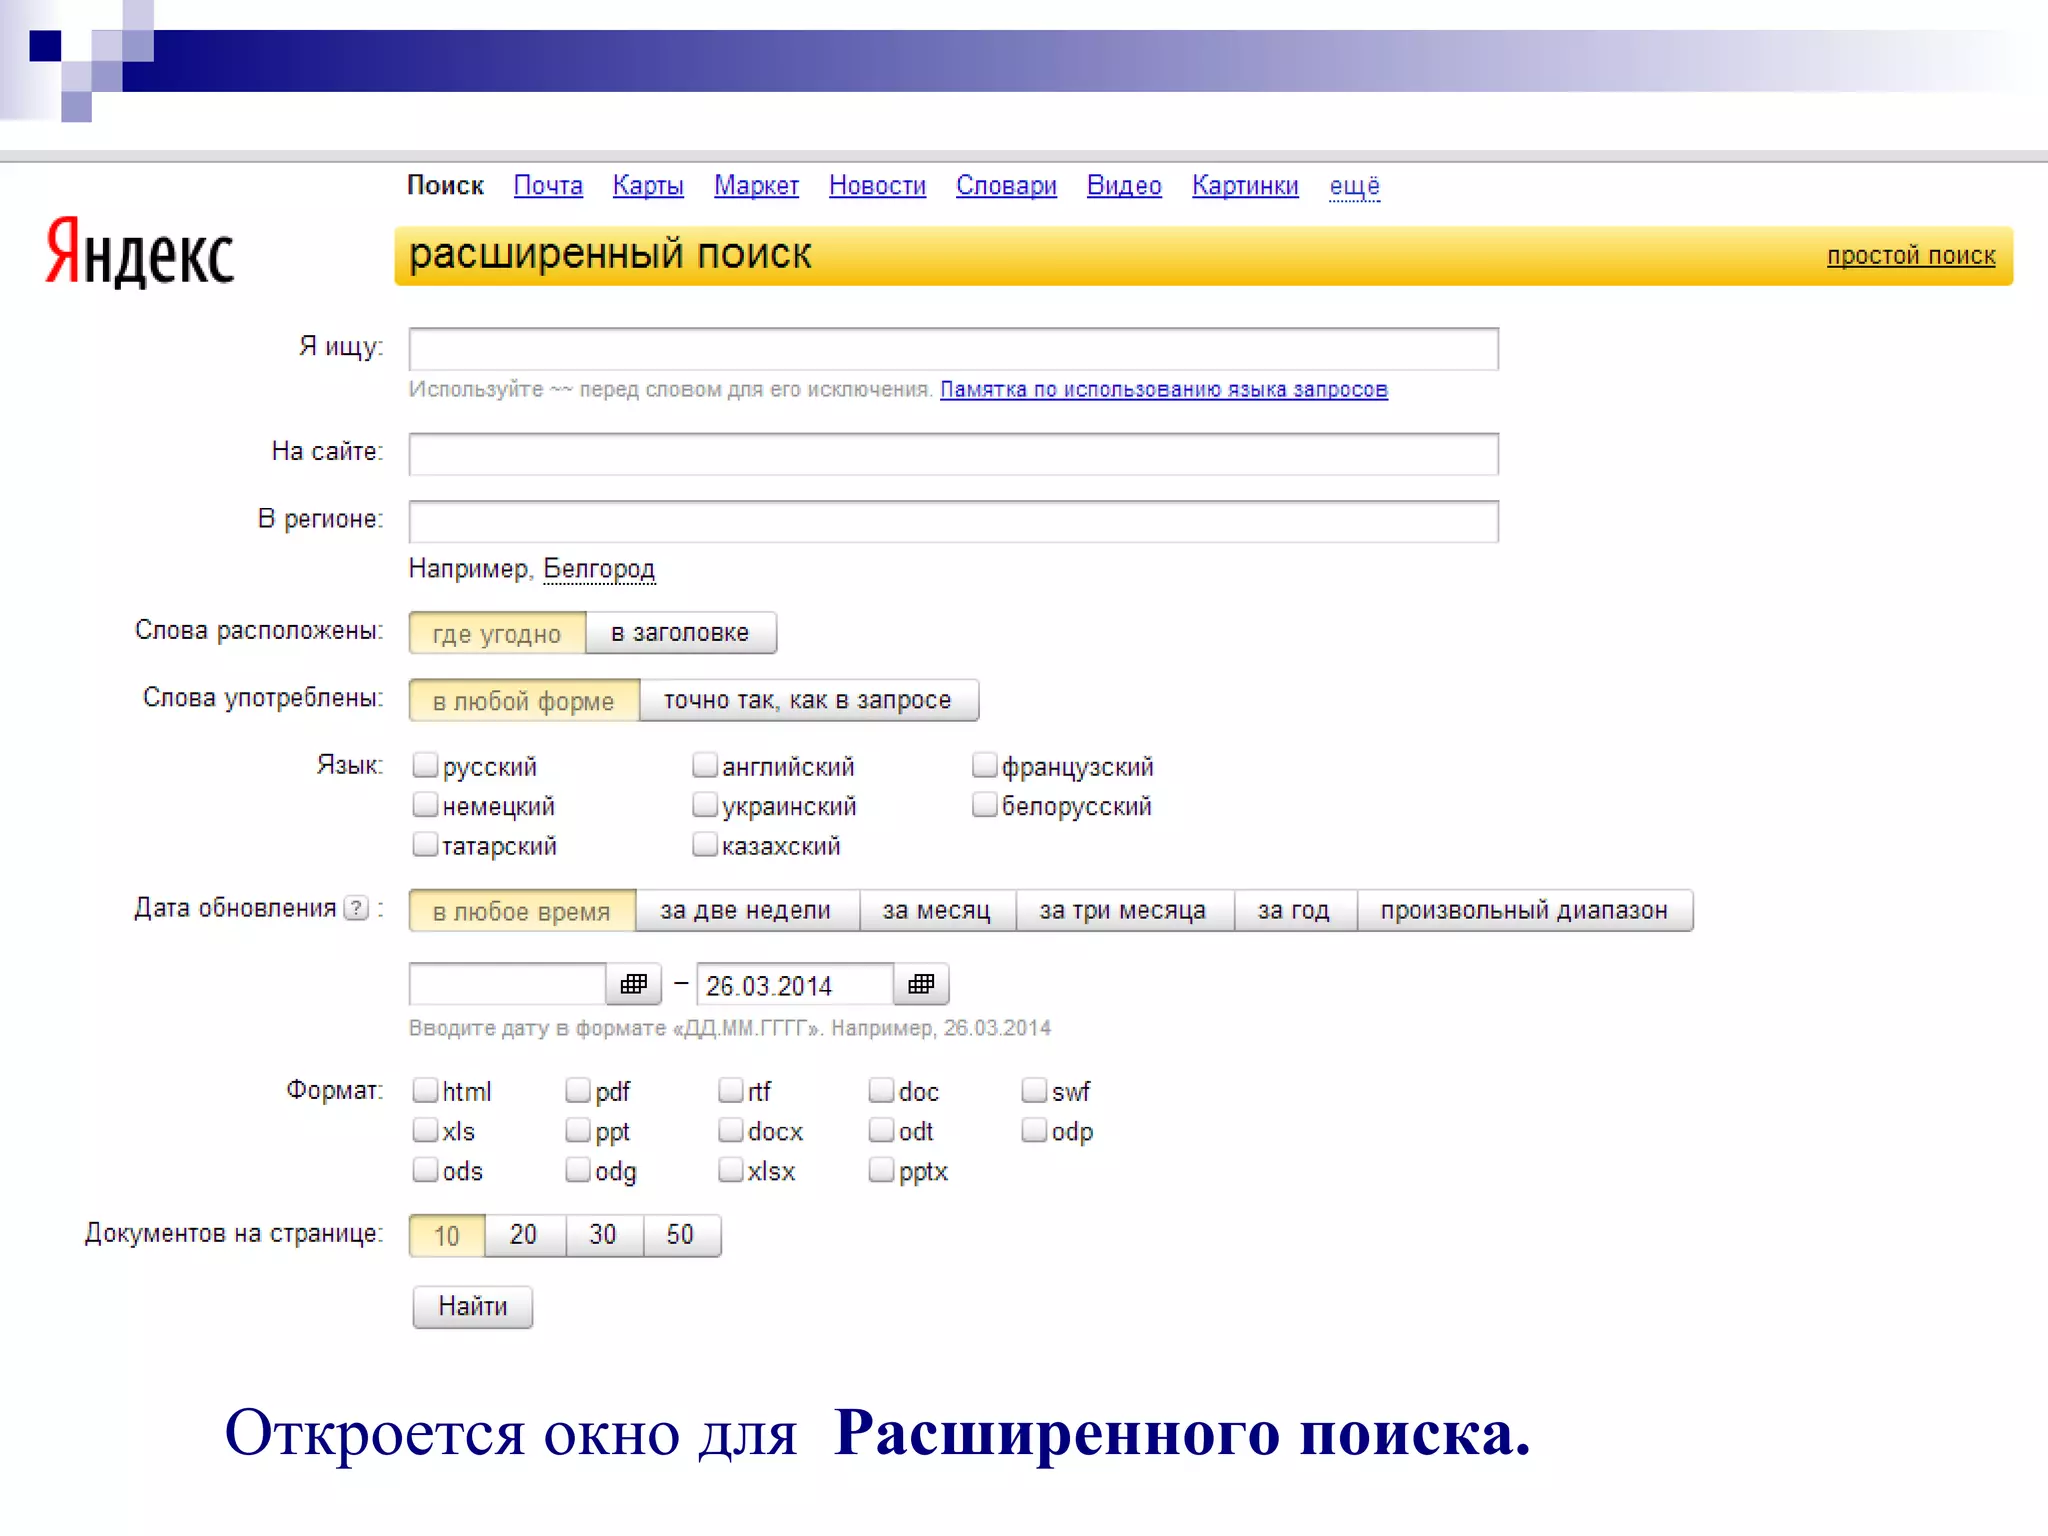
Task: Enable the xlsx format checkbox
Action: click(731, 1170)
